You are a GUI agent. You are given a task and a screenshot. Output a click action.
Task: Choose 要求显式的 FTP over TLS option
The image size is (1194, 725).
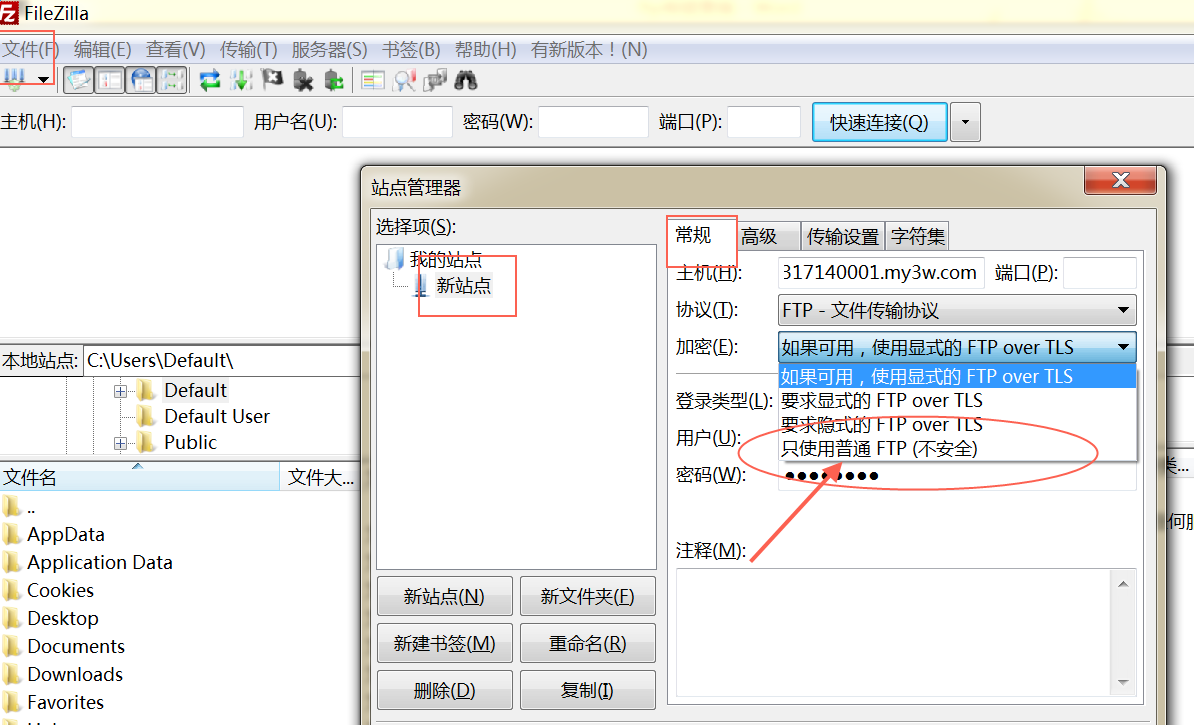957,401
